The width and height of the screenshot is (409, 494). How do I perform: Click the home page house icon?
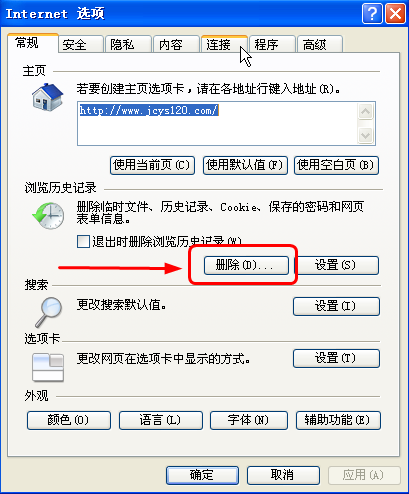click(x=48, y=97)
